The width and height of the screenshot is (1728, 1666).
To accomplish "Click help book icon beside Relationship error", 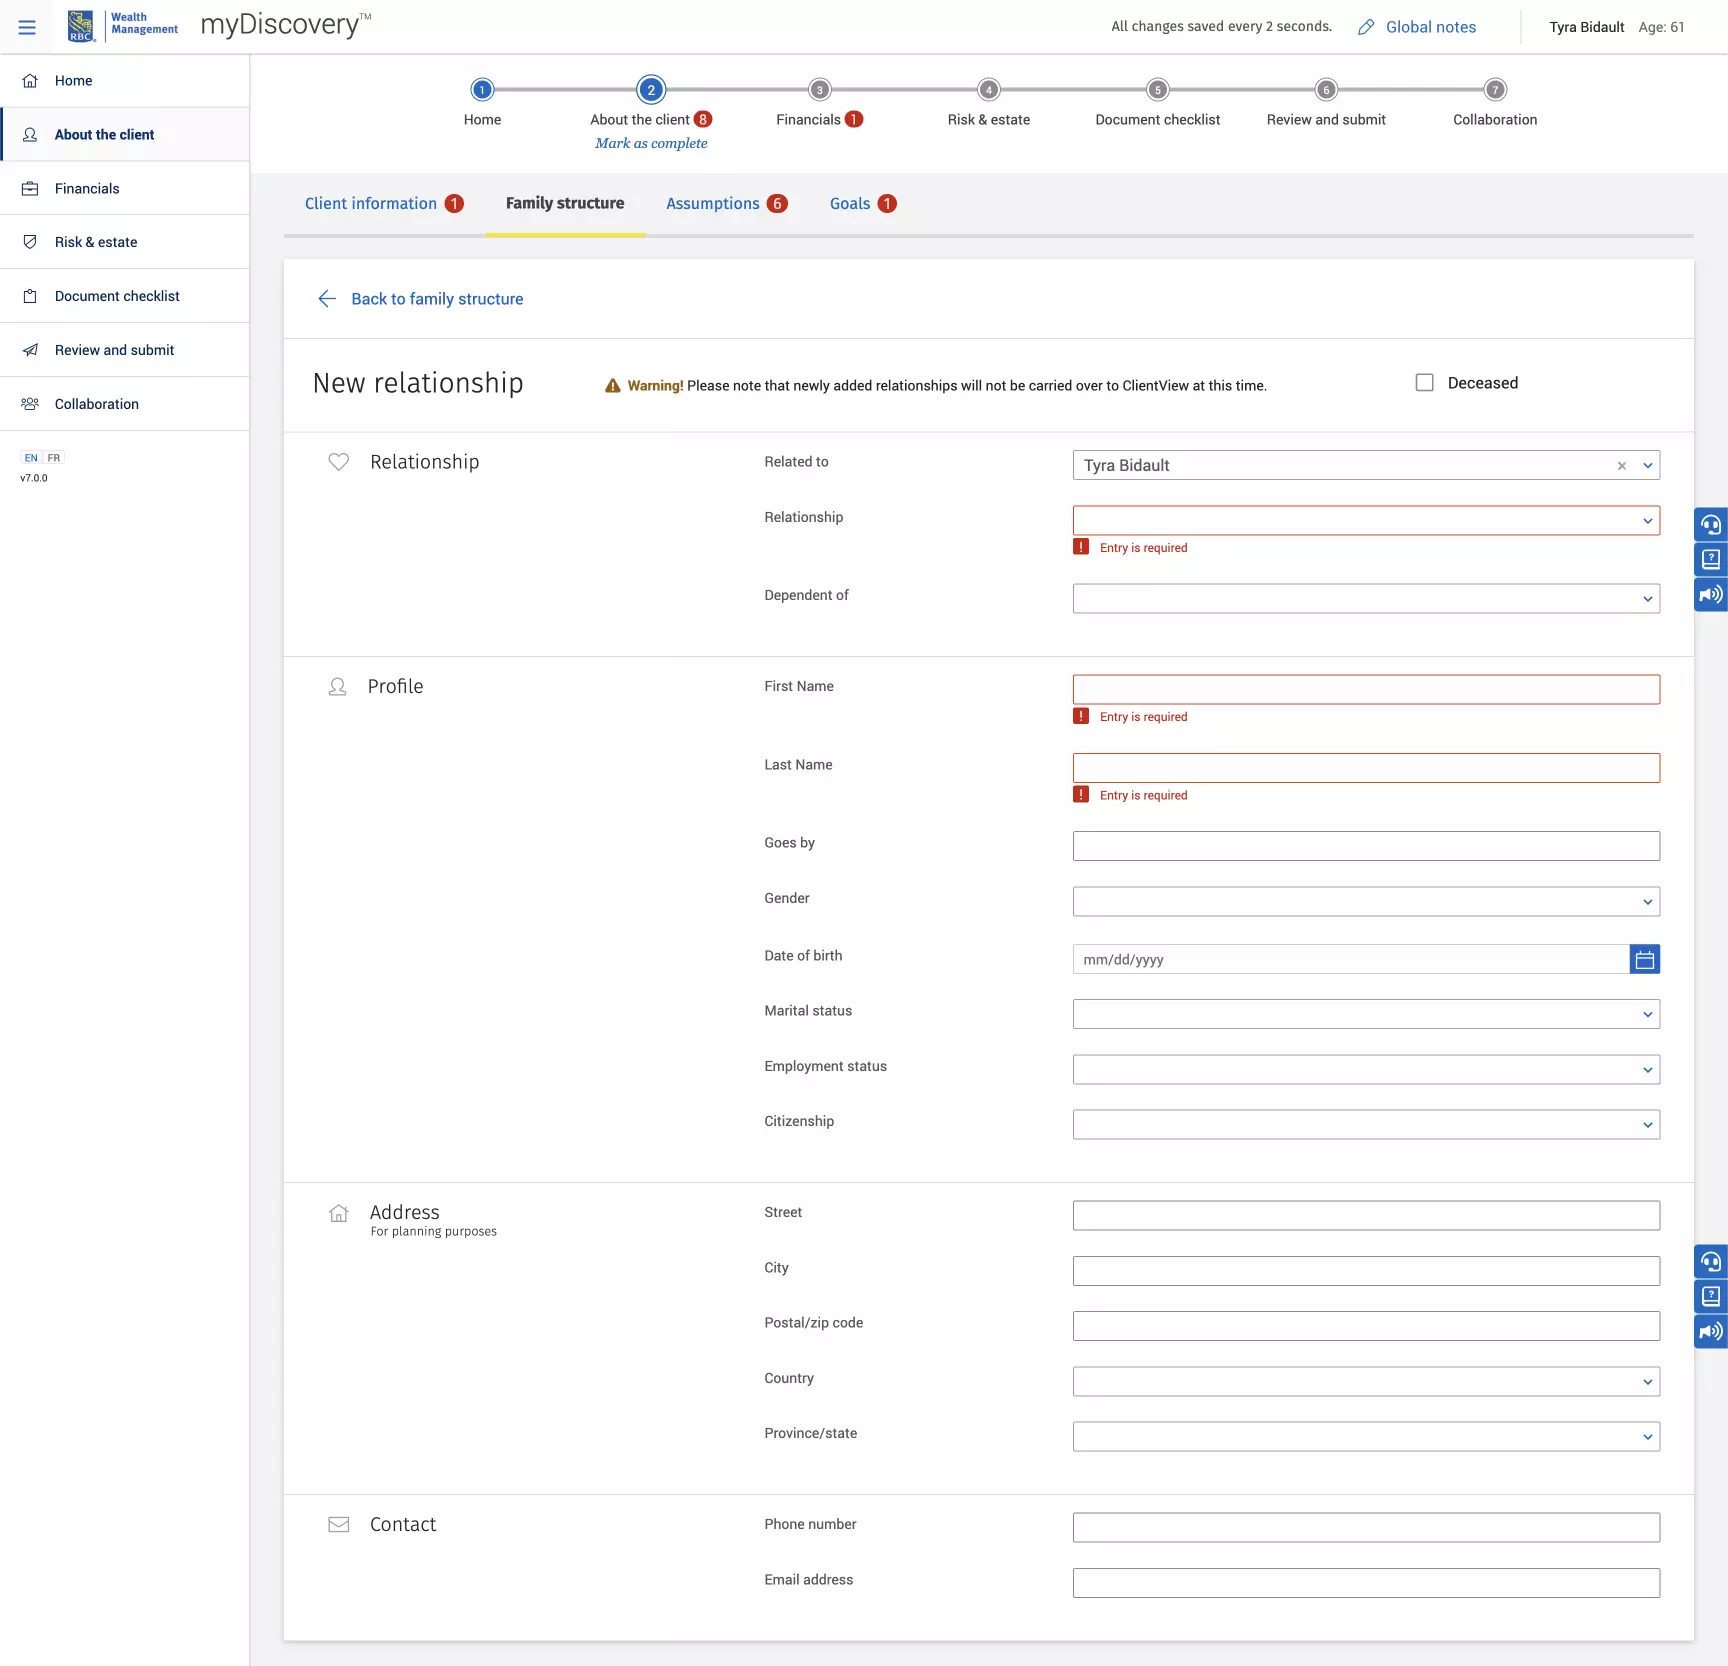I will point(1711,560).
